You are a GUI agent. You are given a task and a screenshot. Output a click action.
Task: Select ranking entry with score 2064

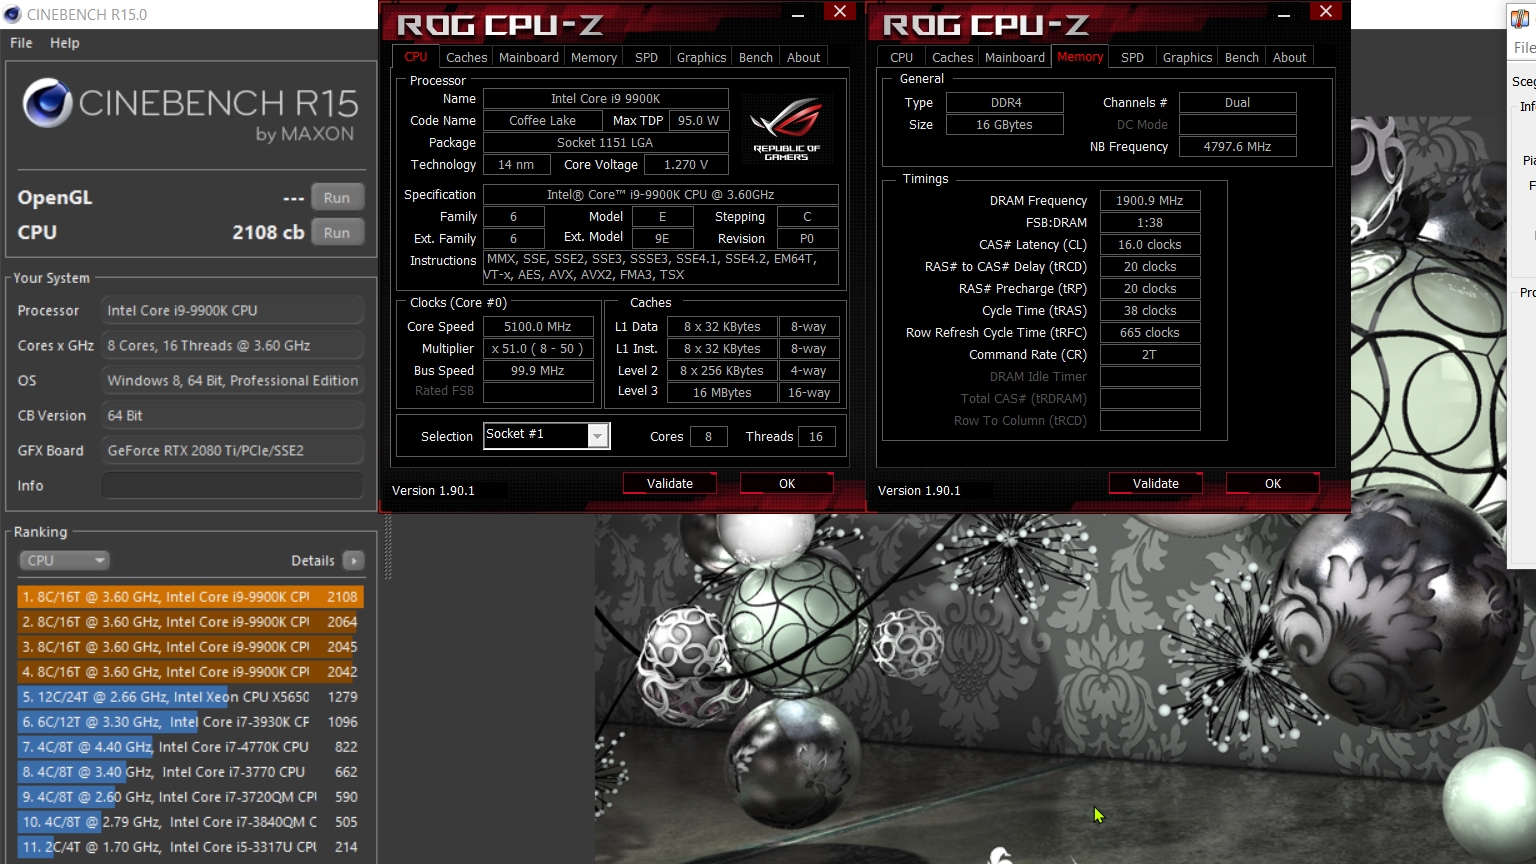point(190,622)
